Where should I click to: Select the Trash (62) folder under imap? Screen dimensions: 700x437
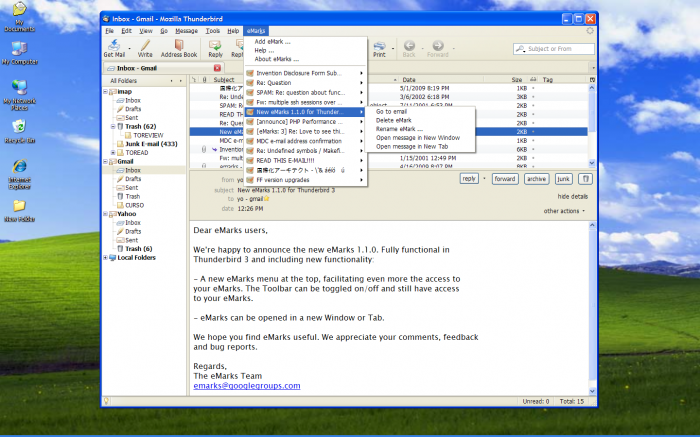pos(140,126)
